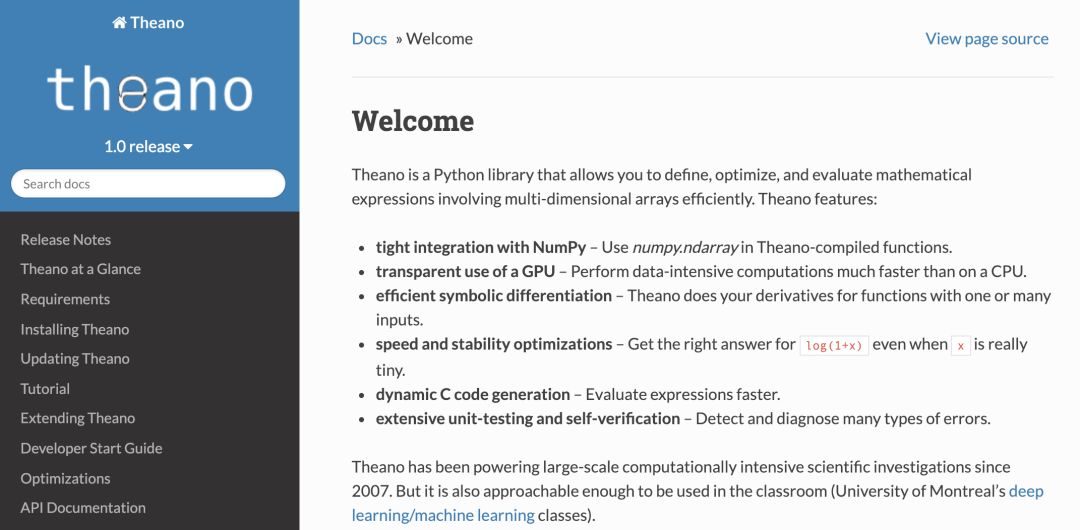The height and width of the screenshot is (530, 1080).
Task: Go to Requirements section
Action: coord(65,299)
